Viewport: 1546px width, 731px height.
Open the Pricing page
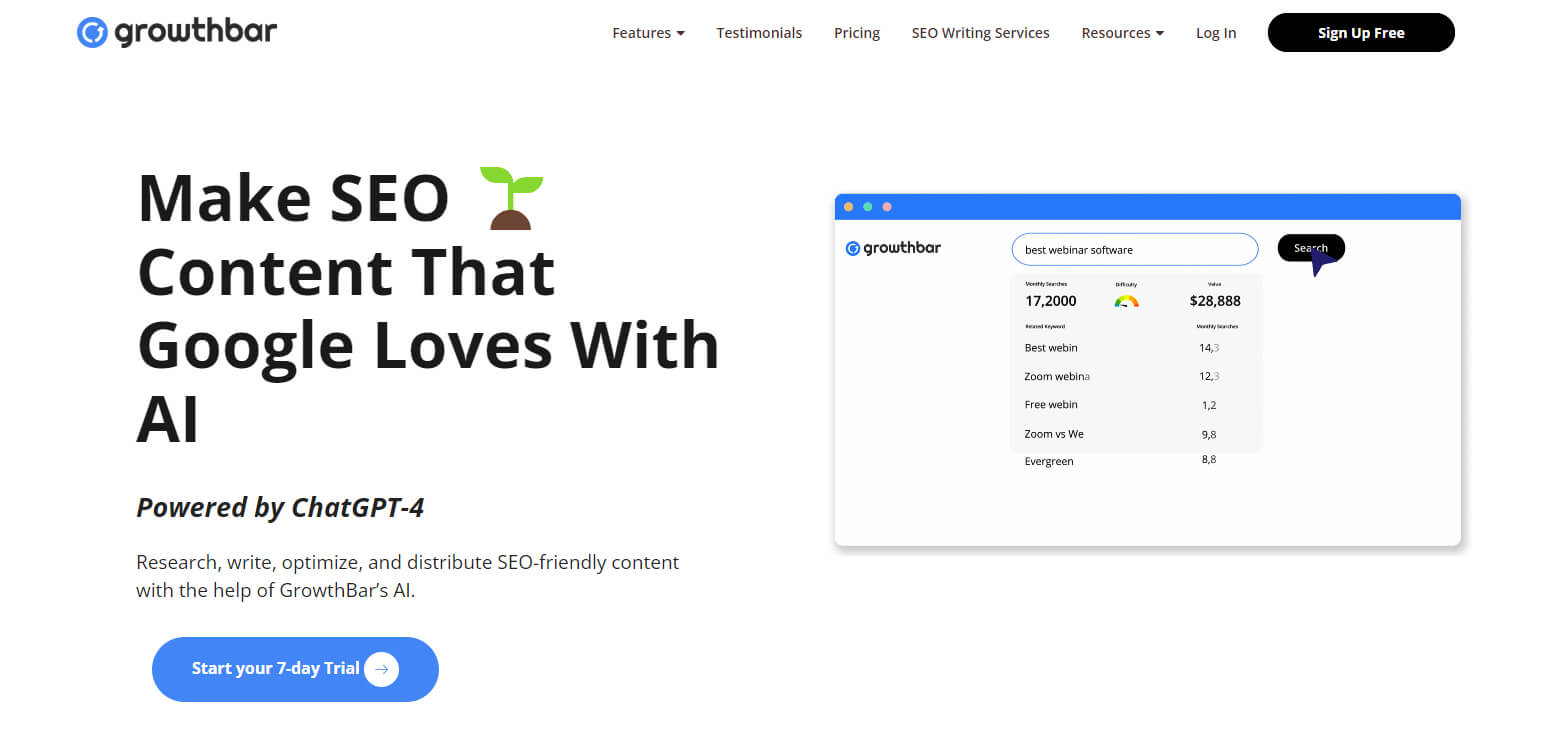(x=857, y=33)
